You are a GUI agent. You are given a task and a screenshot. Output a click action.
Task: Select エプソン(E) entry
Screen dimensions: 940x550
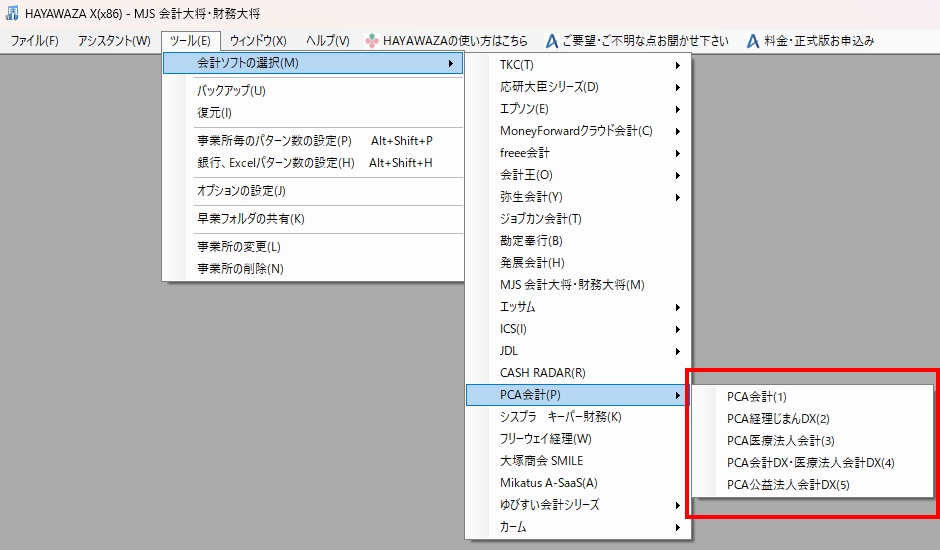(x=578, y=109)
